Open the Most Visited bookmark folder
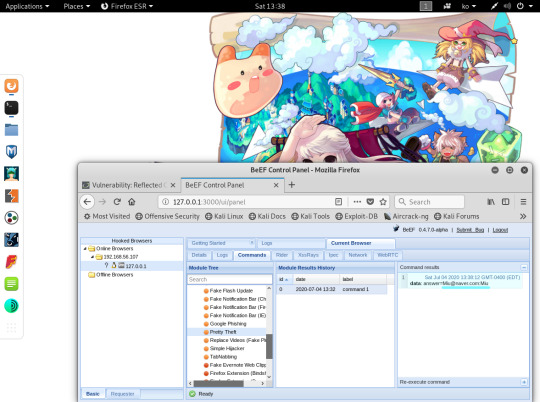Image resolution: width=540 pixels, height=402 pixels. 107,216
